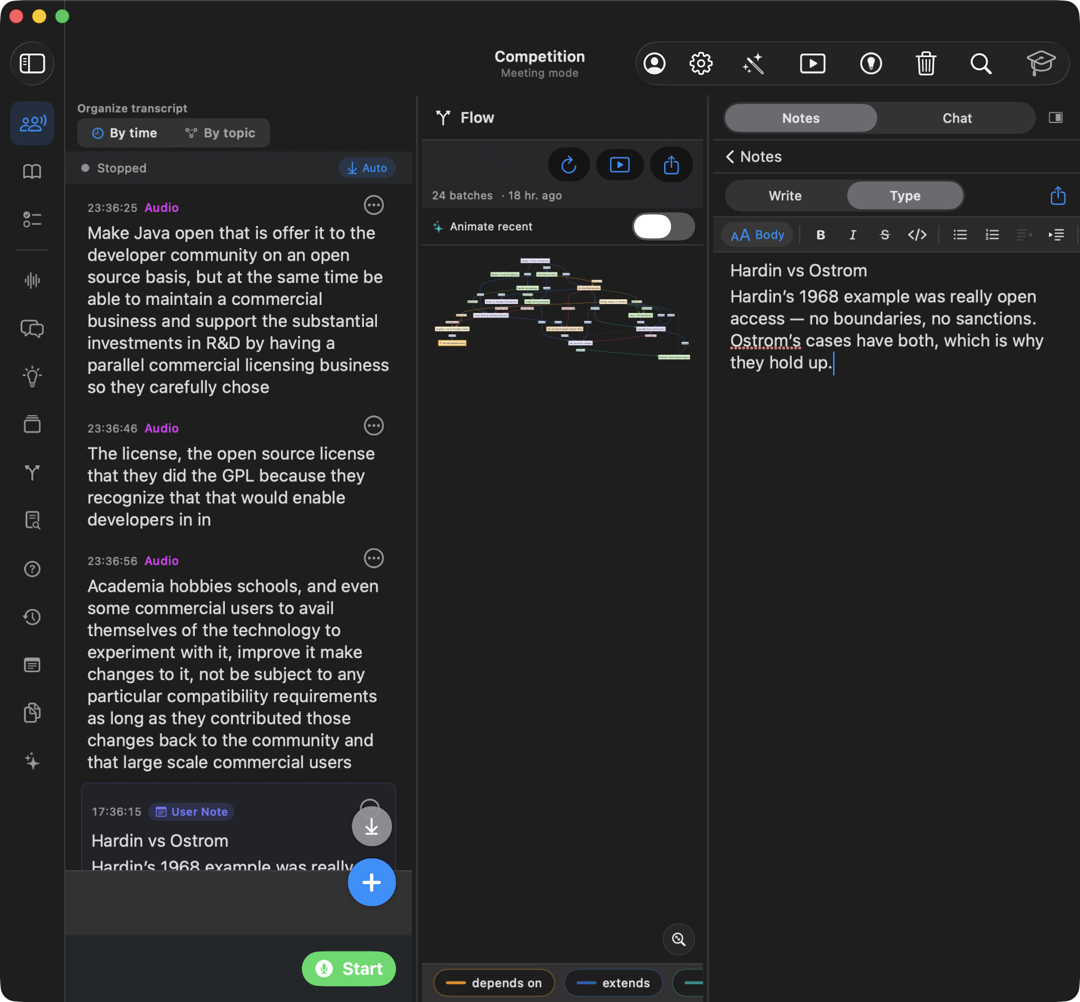
Task: Toggle bulleted list formatting
Action: coord(959,235)
